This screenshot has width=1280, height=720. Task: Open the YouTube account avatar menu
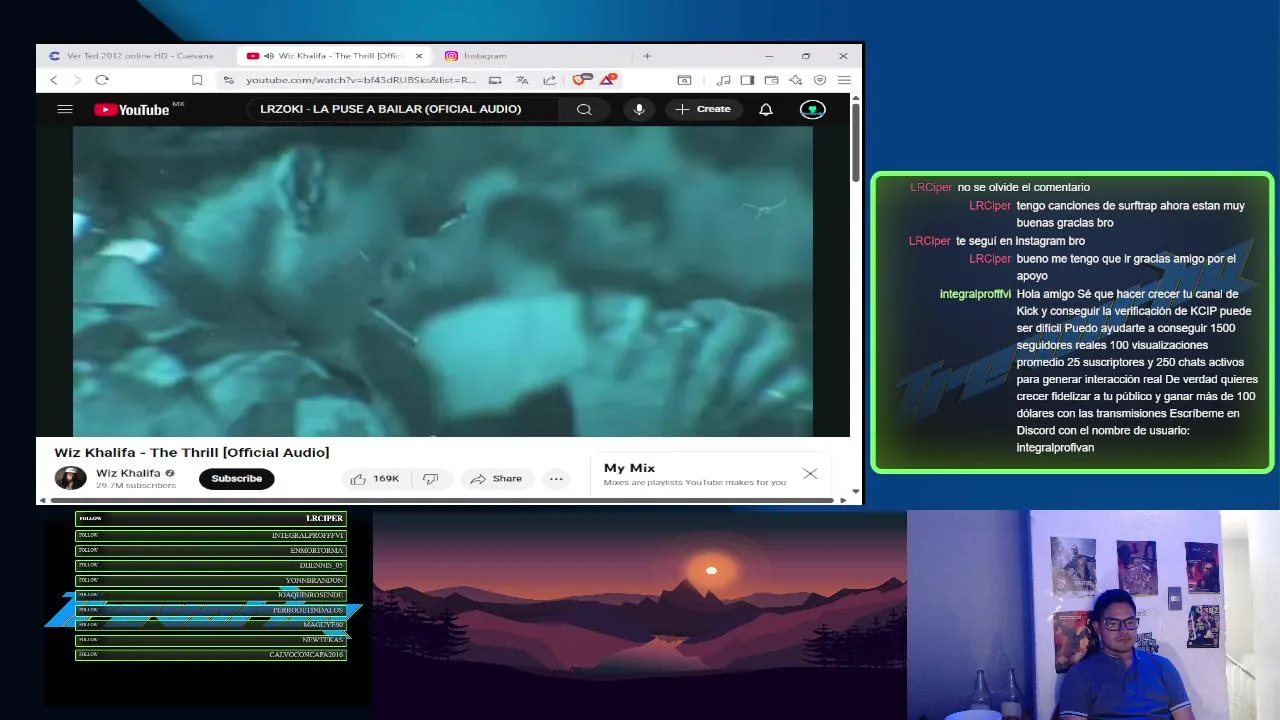tap(812, 109)
